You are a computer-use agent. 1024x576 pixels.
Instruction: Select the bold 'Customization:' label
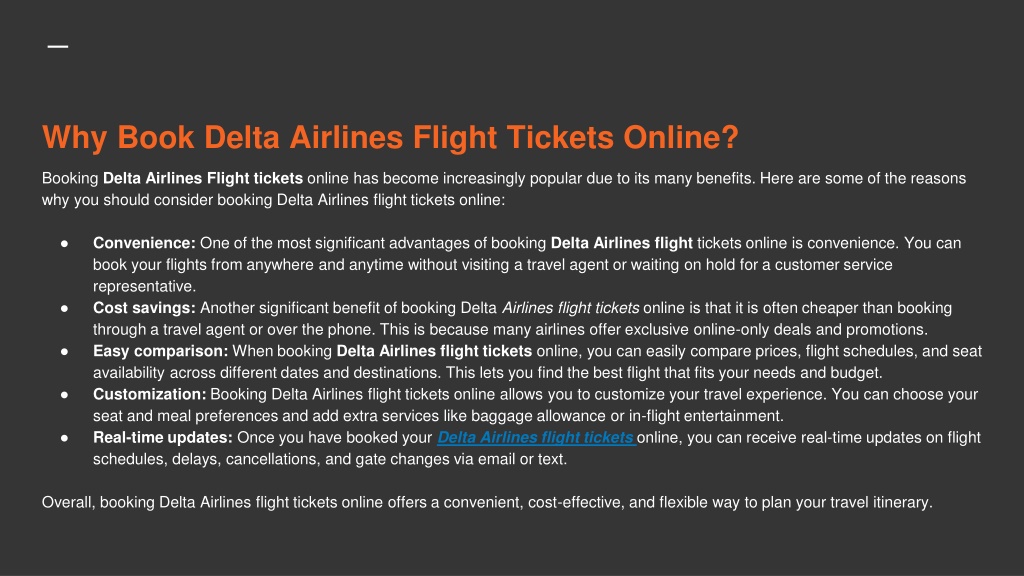point(150,394)
